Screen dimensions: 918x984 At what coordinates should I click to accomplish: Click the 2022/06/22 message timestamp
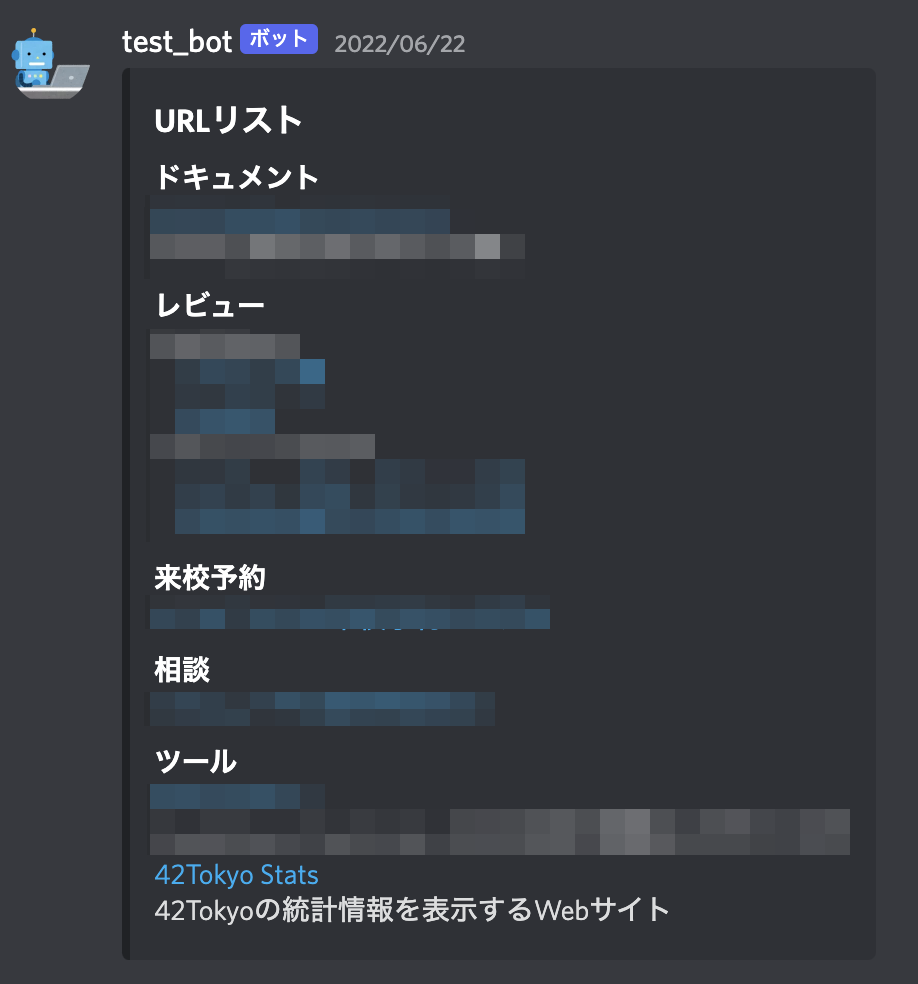(x=400, y=44)
